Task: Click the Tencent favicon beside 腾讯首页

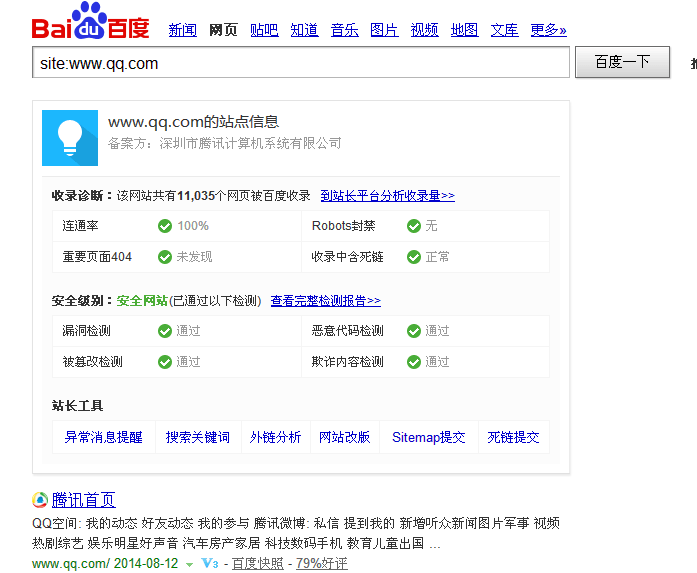Action: 40,500
